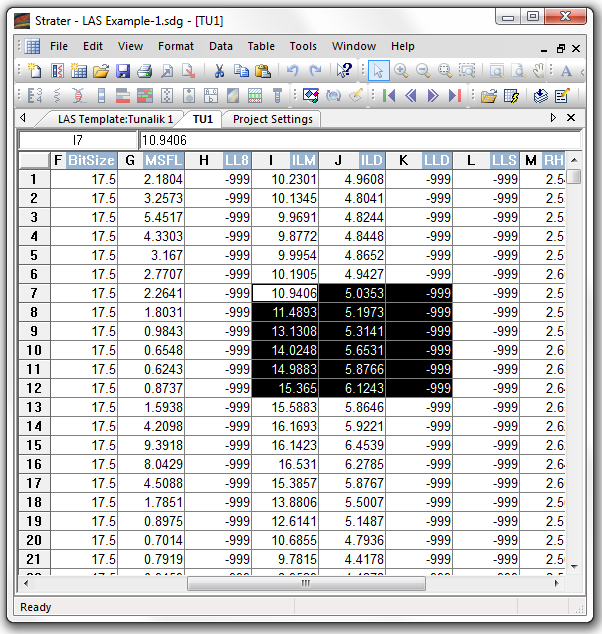The width and height of the screenshot is (602, 634).
Task: Go to the last borehole arrow
Action: coord(455,96)
